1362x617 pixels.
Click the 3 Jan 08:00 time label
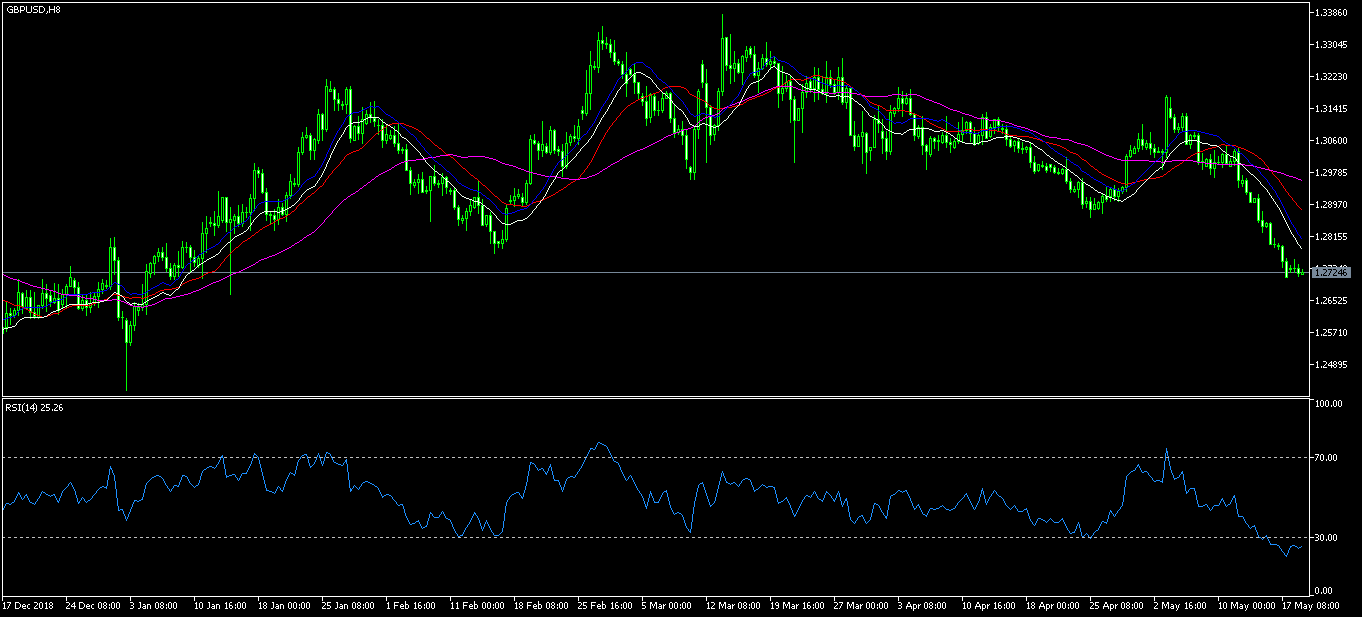156,606
